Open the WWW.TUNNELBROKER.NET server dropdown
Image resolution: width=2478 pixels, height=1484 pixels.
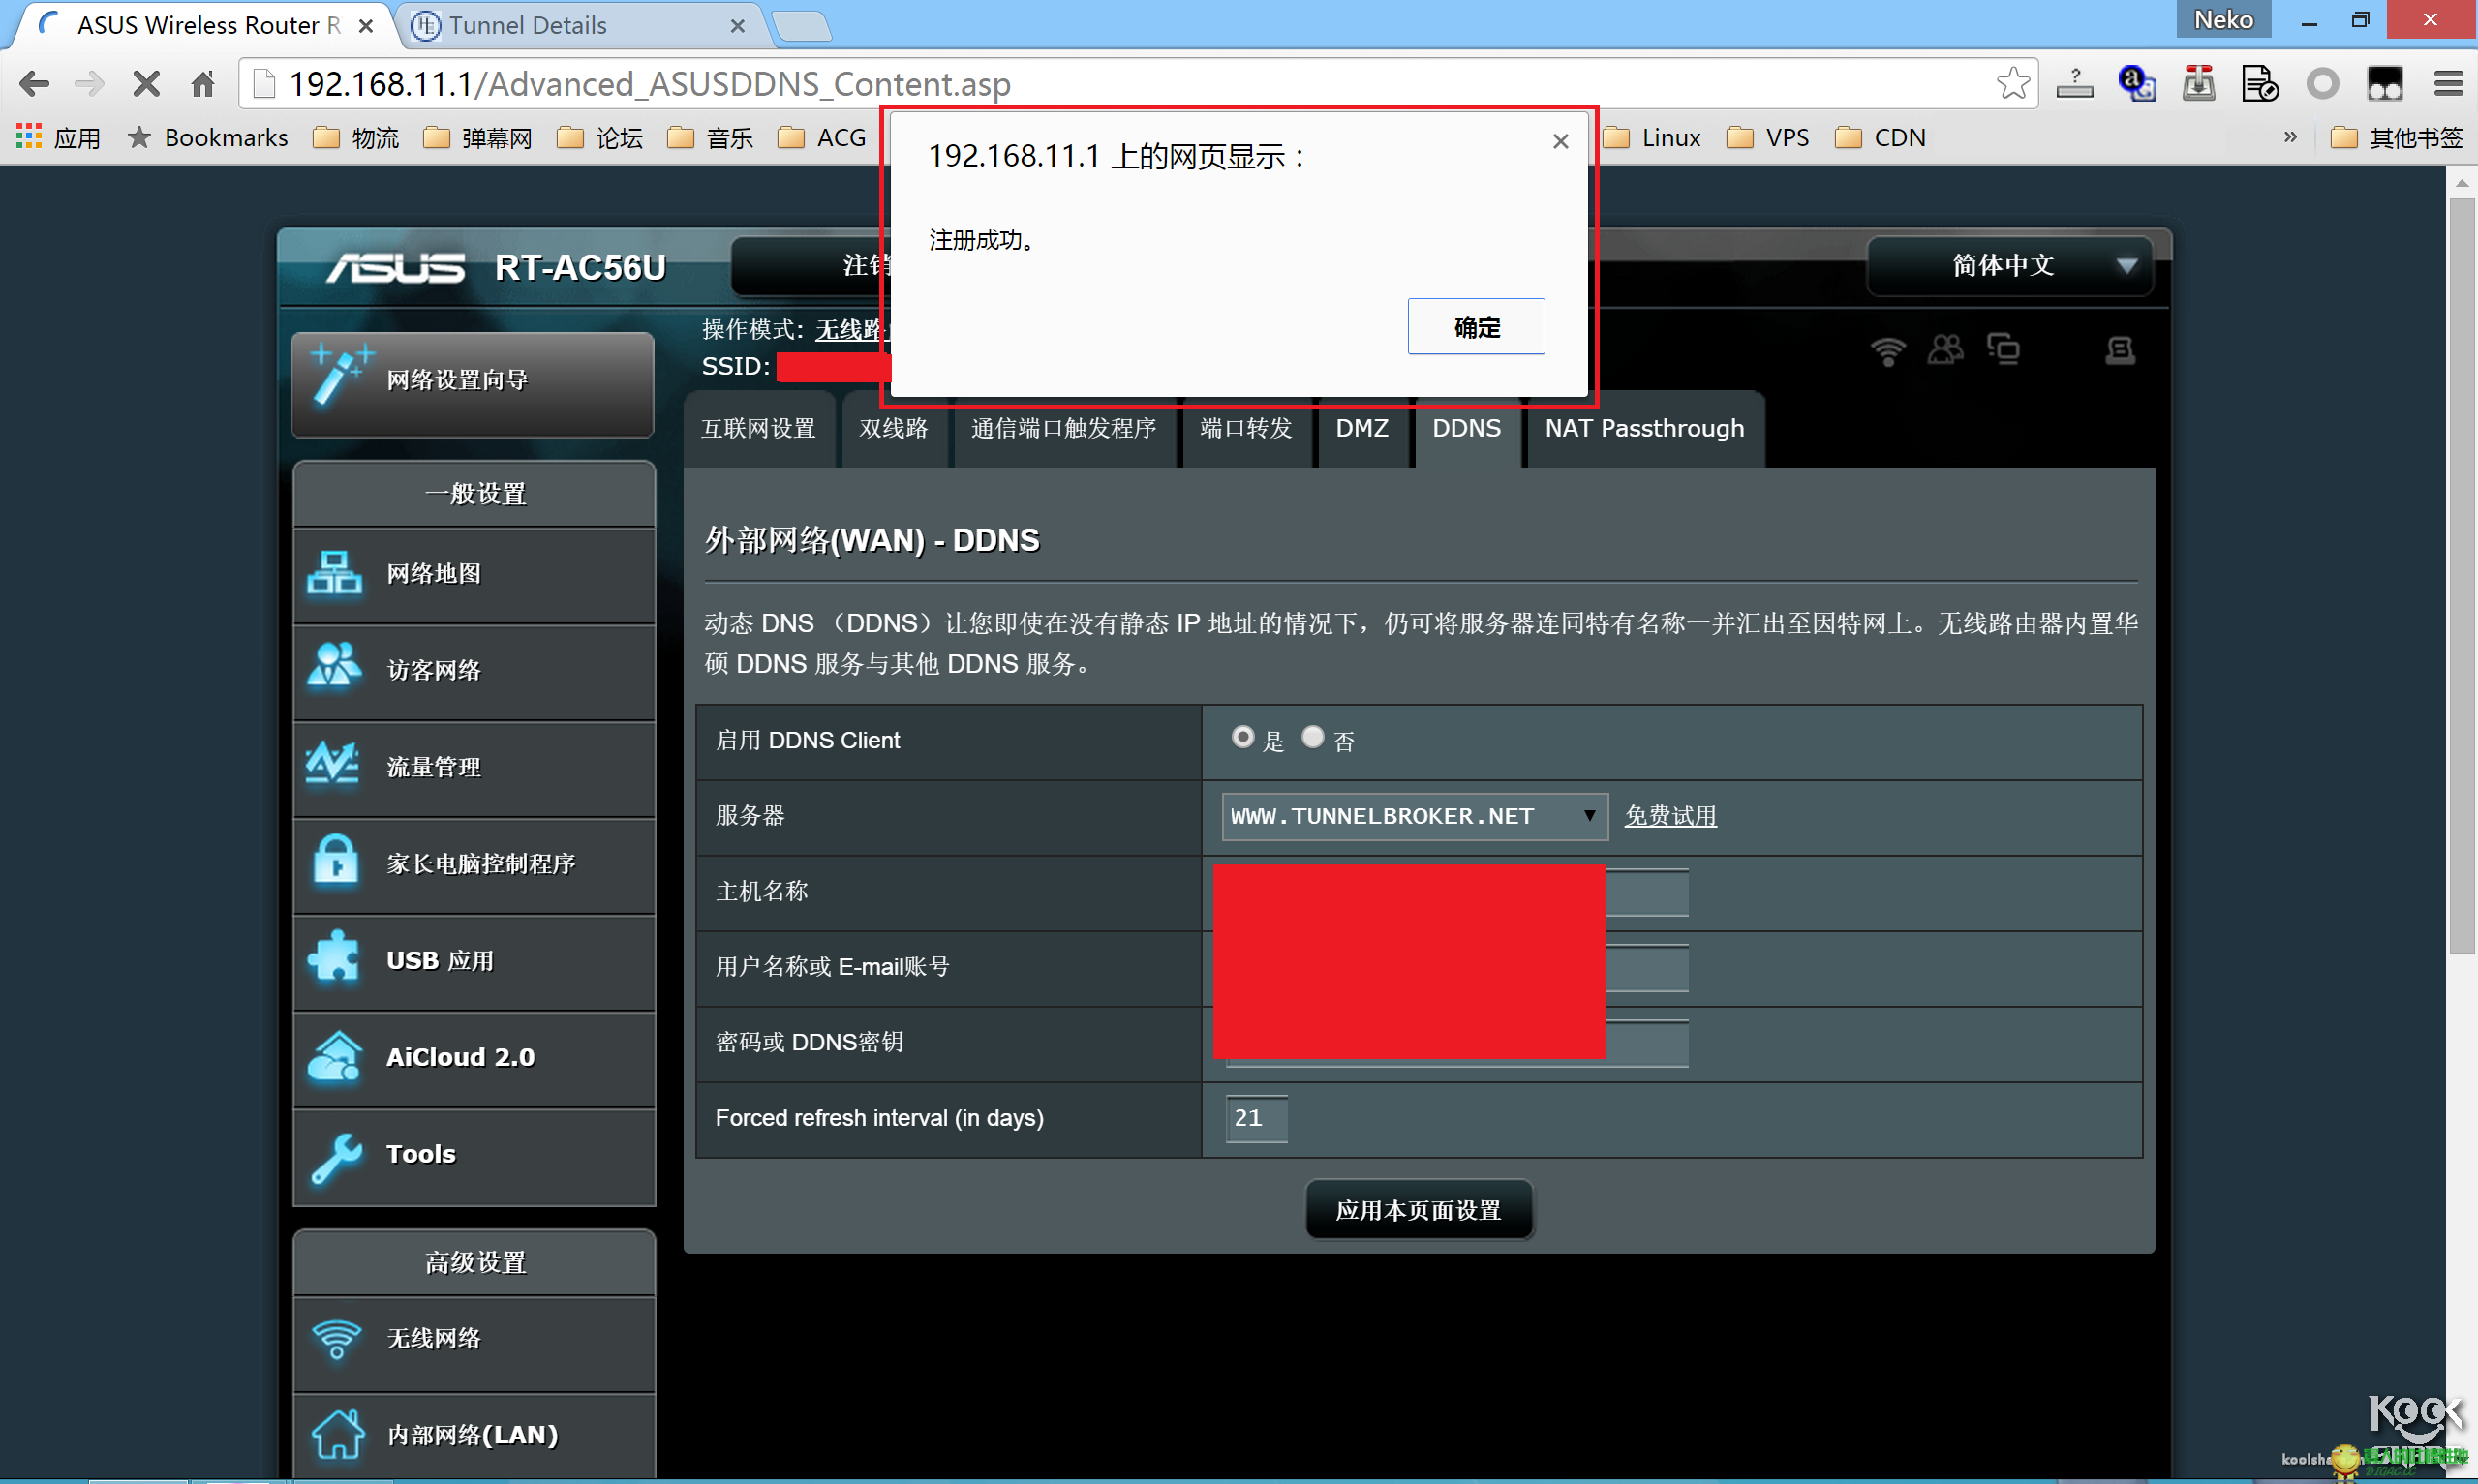click(x=1414, y=817)
